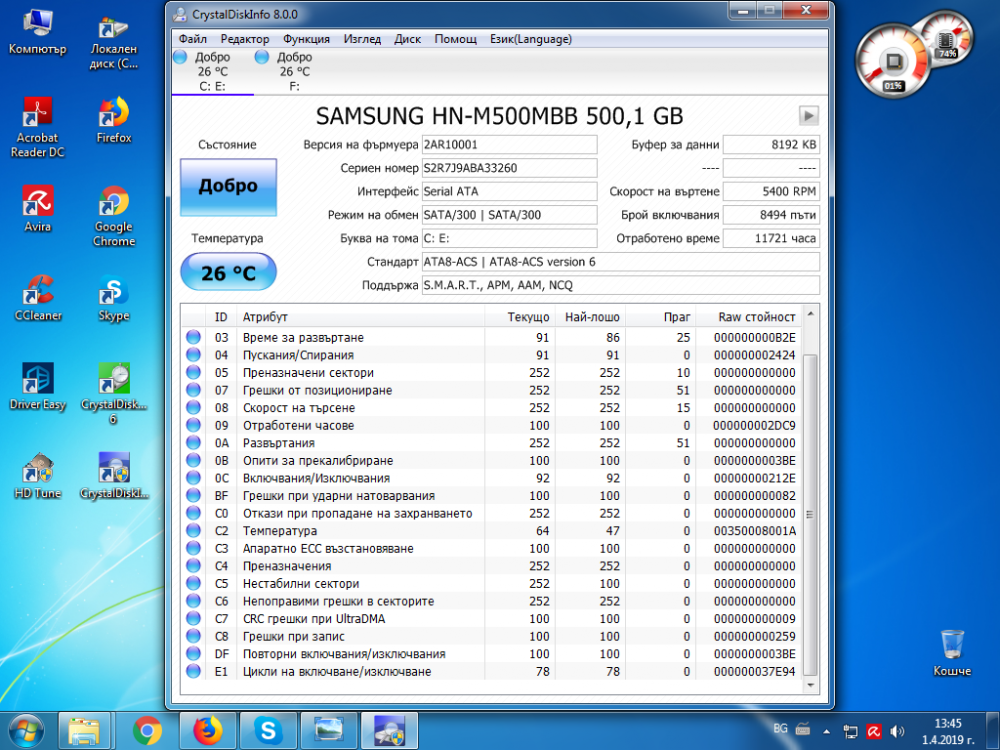The width and height of the screenshot is (1000, 750).
Task: Select the F: disk tab
Action: [x=294, y=71]
